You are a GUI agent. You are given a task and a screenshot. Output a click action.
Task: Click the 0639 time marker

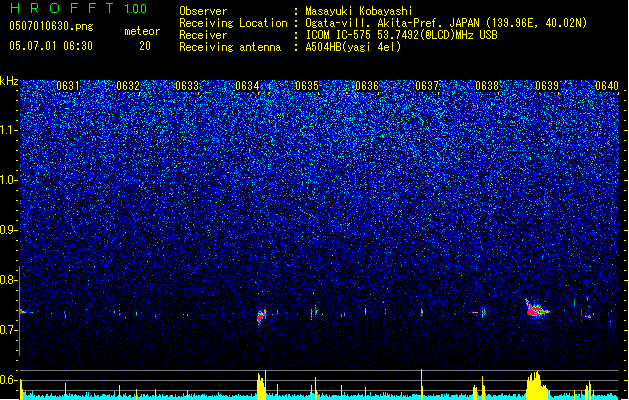[547, 86]
